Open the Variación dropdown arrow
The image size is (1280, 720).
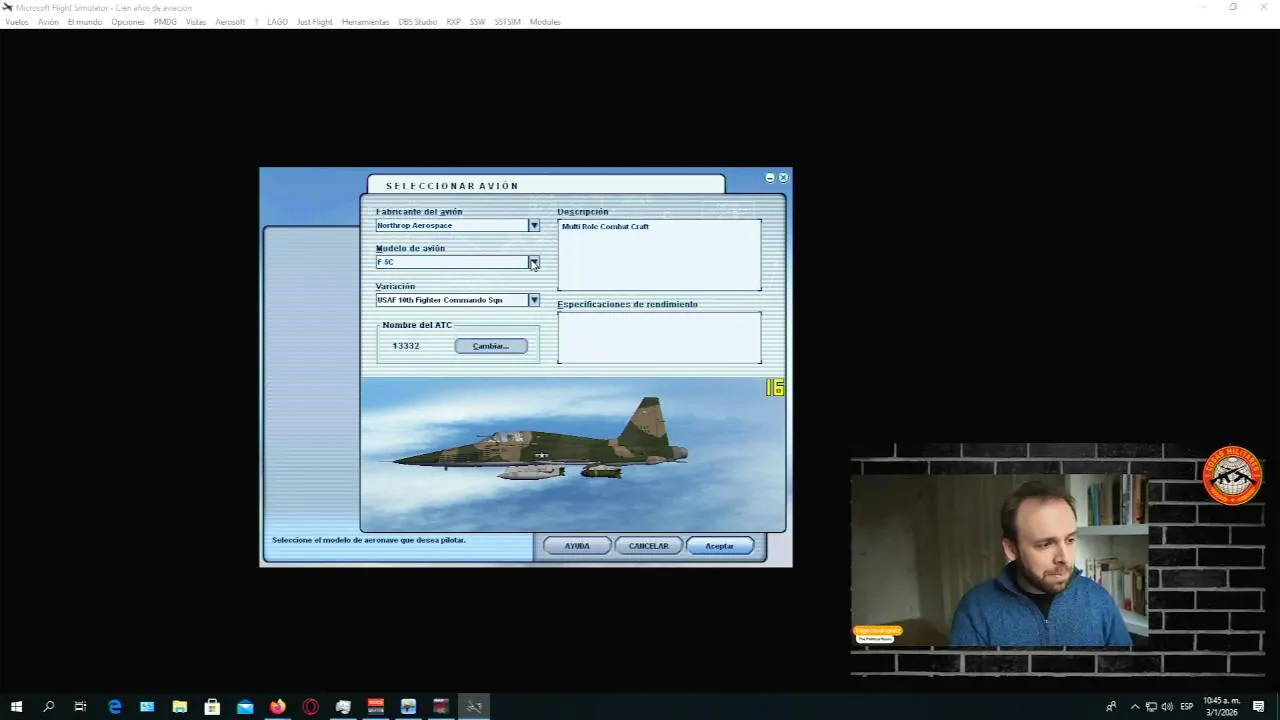tap(534, 300)
